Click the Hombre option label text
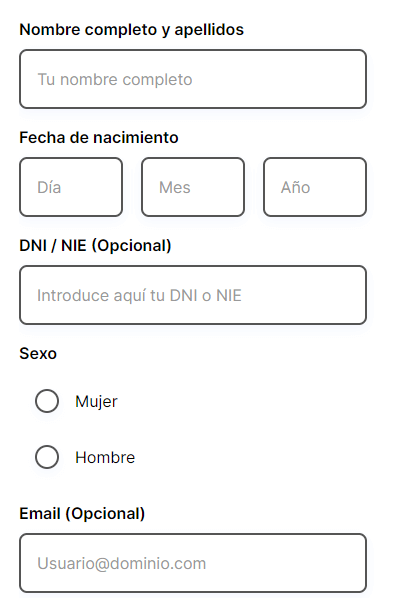 coord(105,457)
